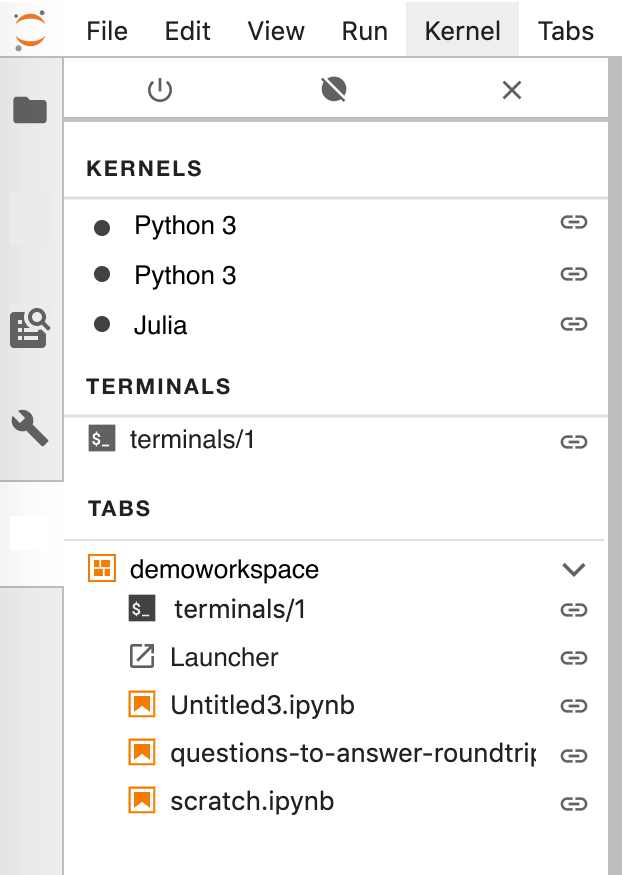Viewport: 622px width, 875px height.
Task: Open the property inspector sidebar panel
Action: coord(30,325)
